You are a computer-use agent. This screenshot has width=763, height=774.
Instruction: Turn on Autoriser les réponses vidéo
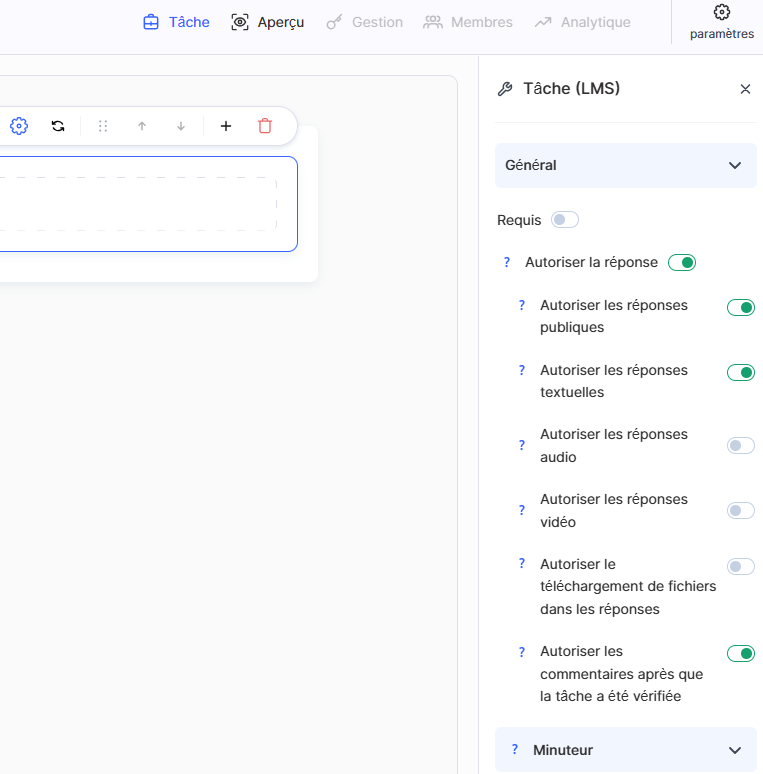740,511
